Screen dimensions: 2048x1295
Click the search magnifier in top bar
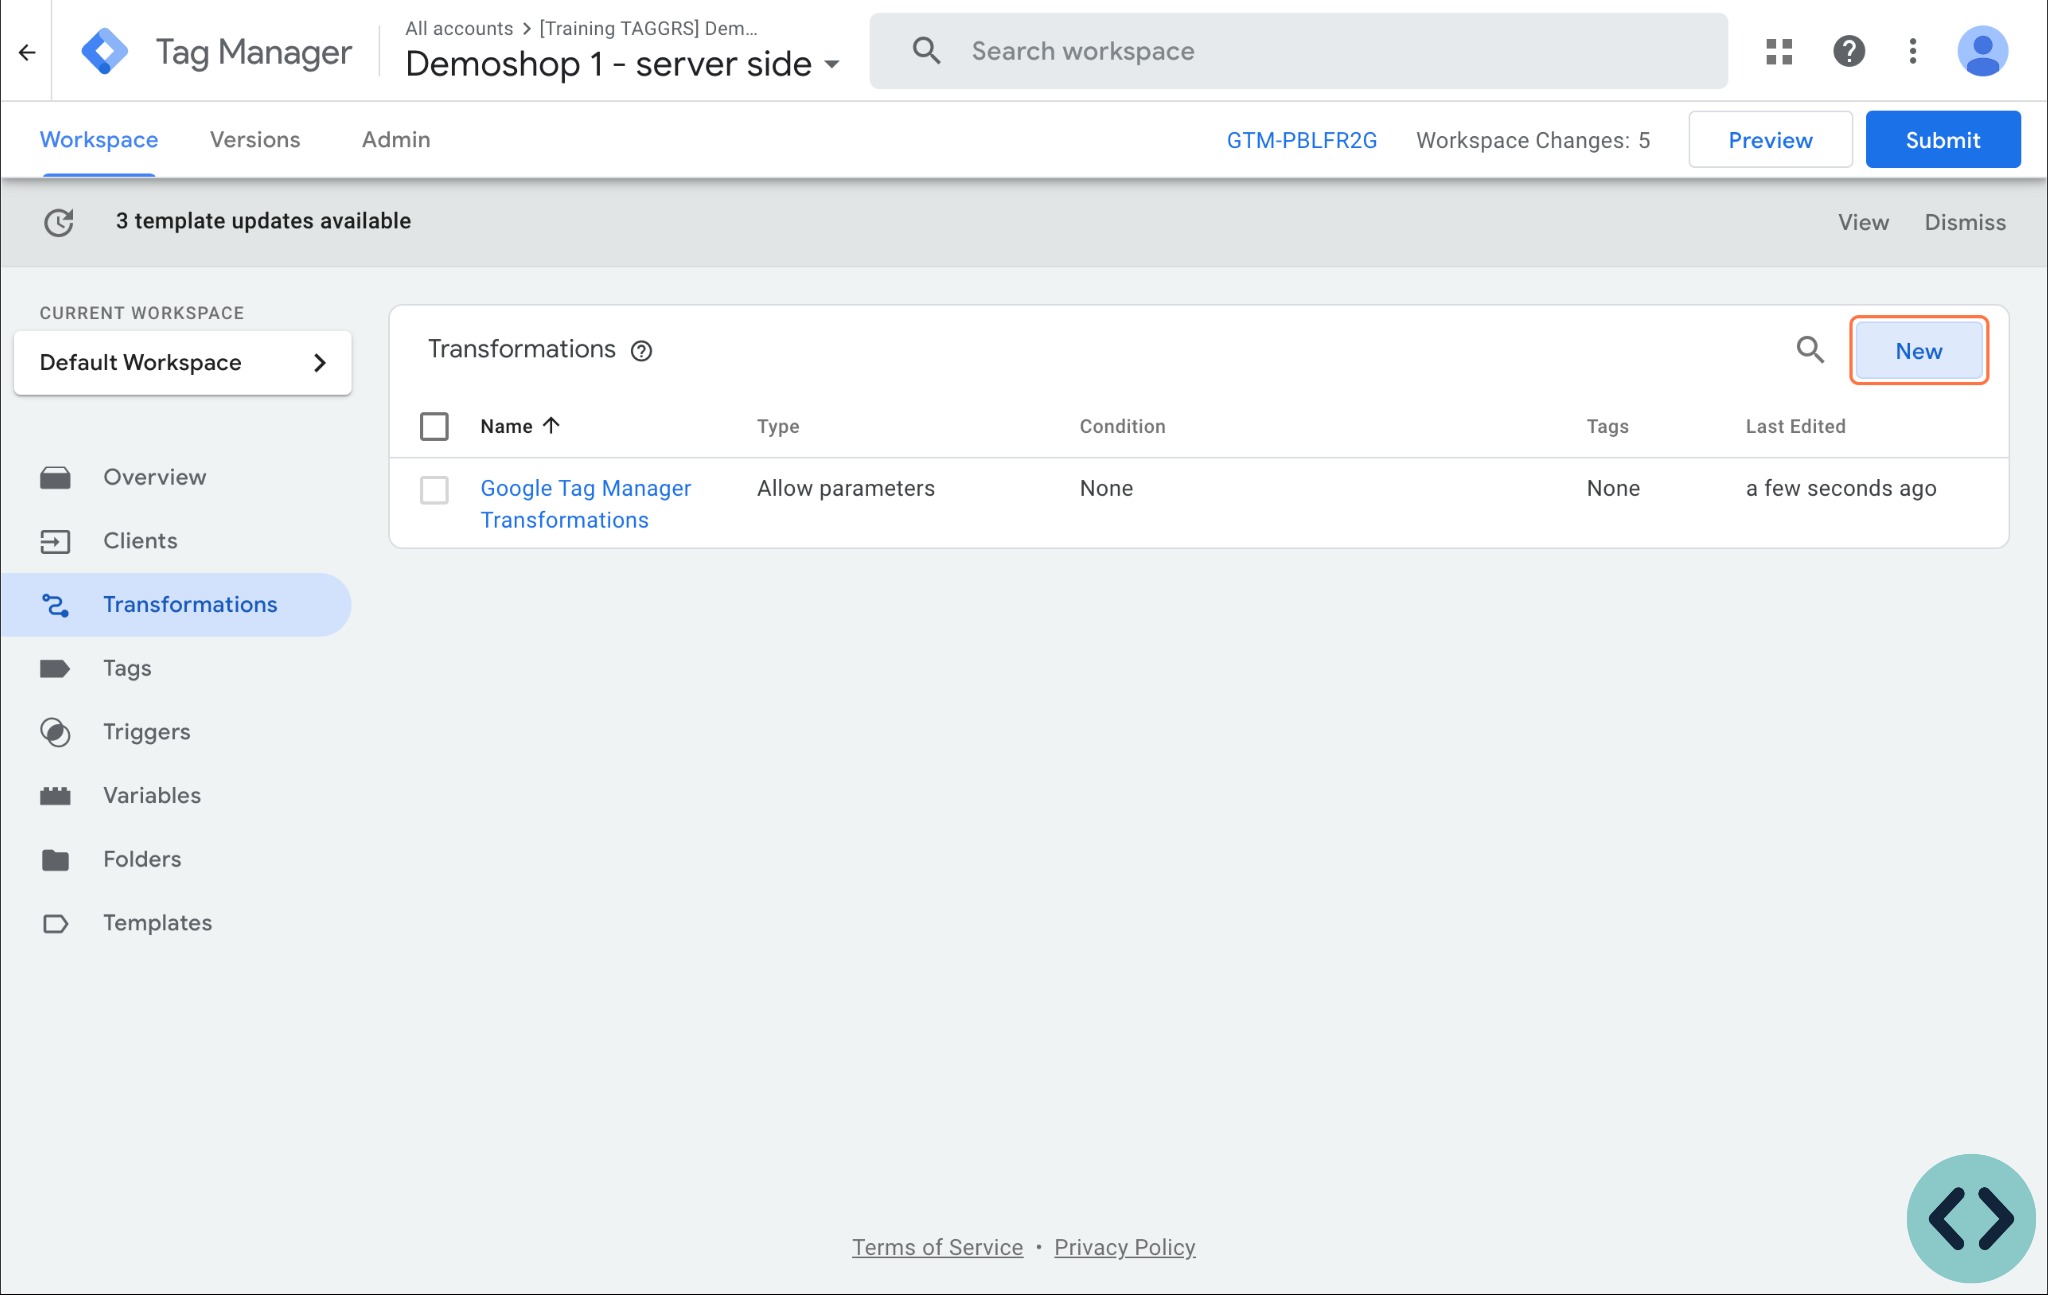pos(926,51)
